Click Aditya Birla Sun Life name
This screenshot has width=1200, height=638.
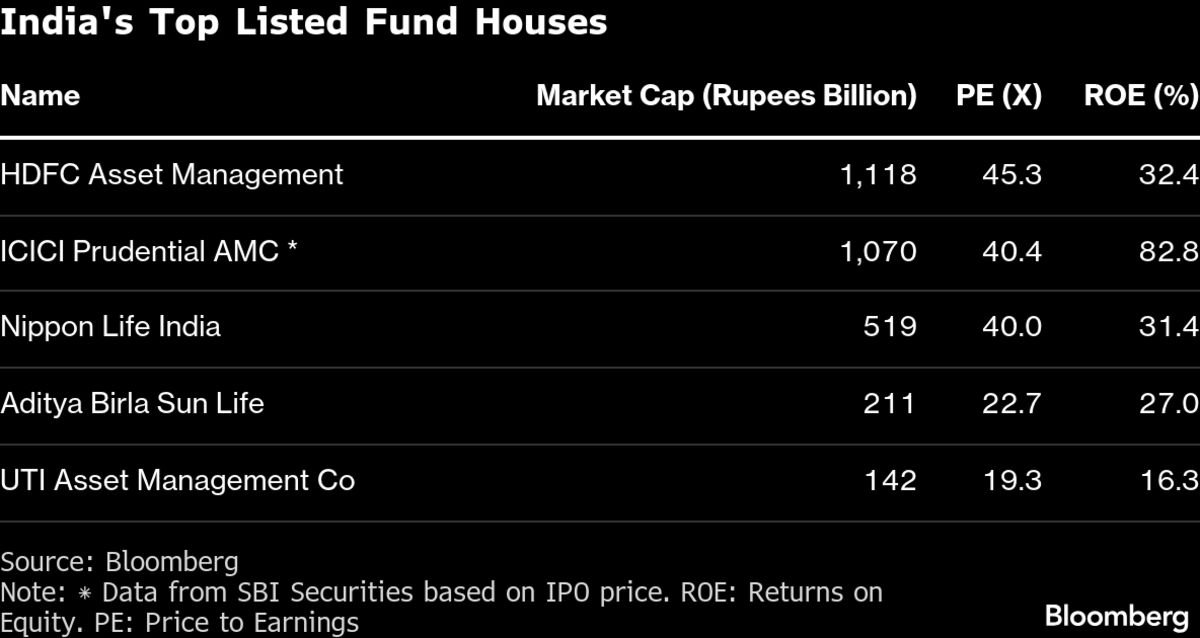132,404
